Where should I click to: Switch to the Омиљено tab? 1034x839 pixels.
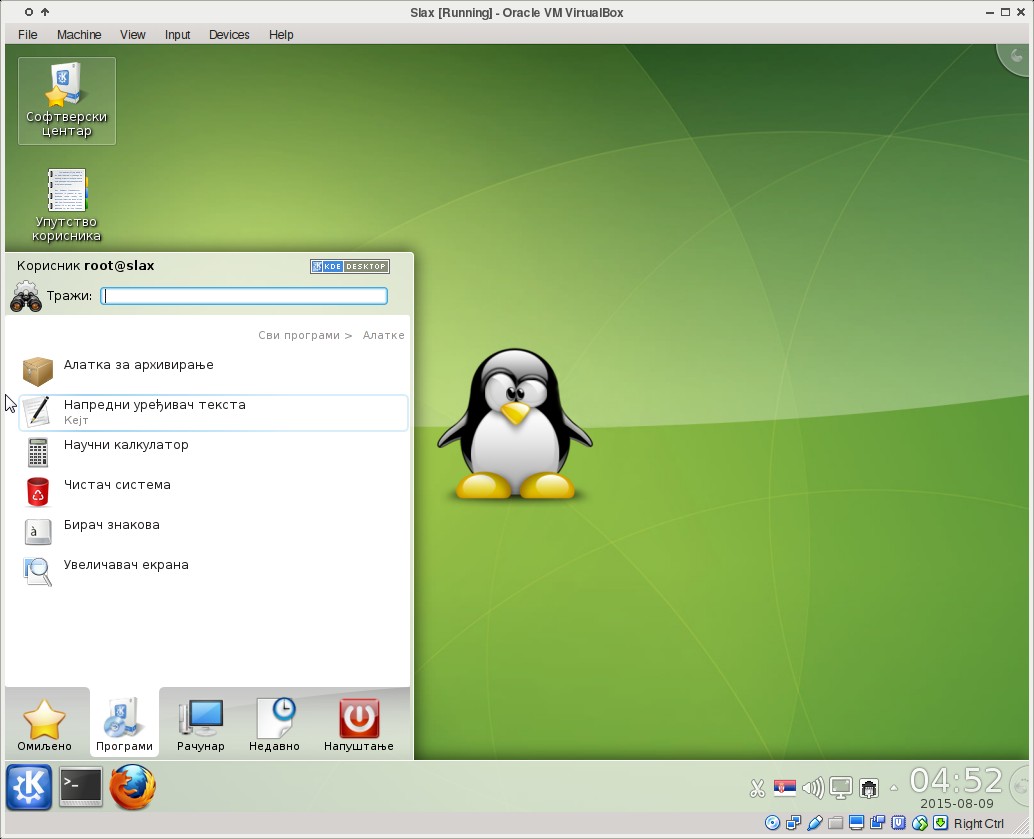click(x=44, y=724)
